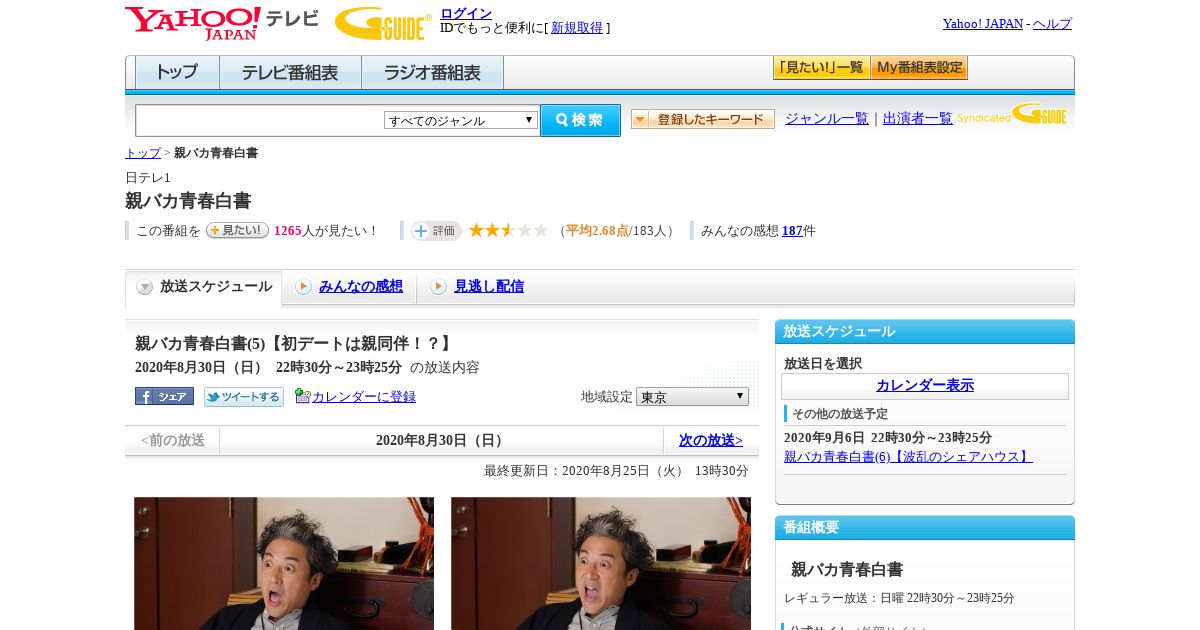Click カレンダー表示 in schedule panel

925,385
